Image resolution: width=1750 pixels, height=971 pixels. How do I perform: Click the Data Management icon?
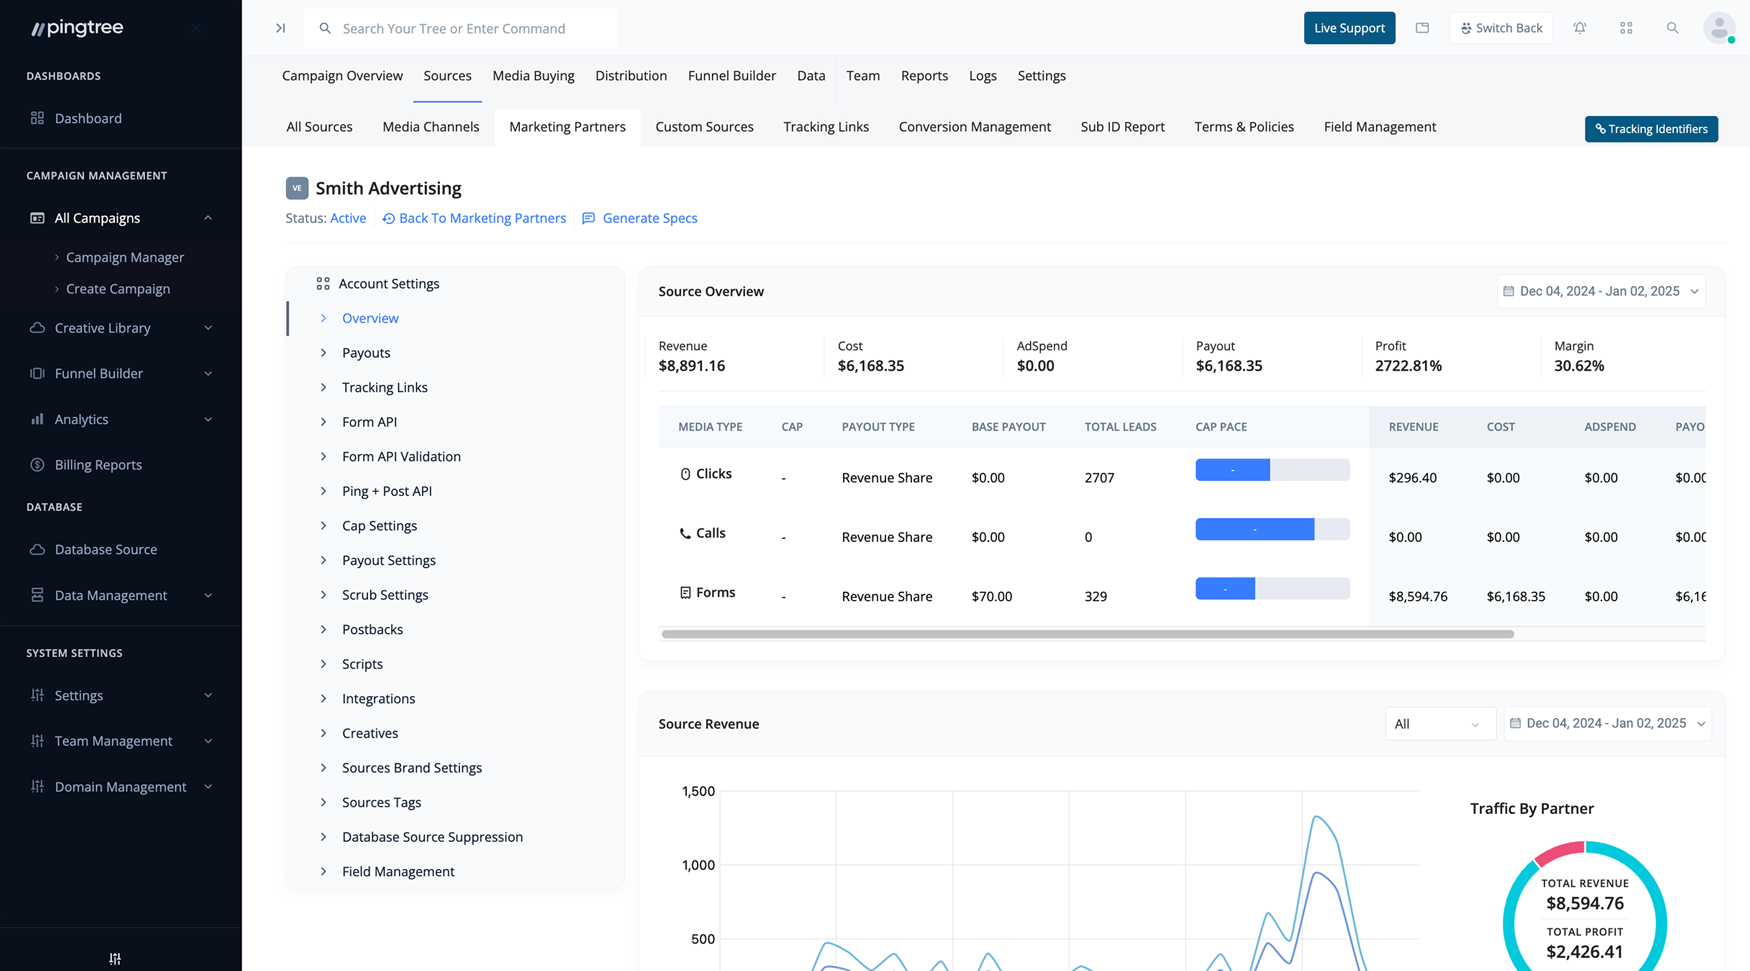click(x=37, y=595)
